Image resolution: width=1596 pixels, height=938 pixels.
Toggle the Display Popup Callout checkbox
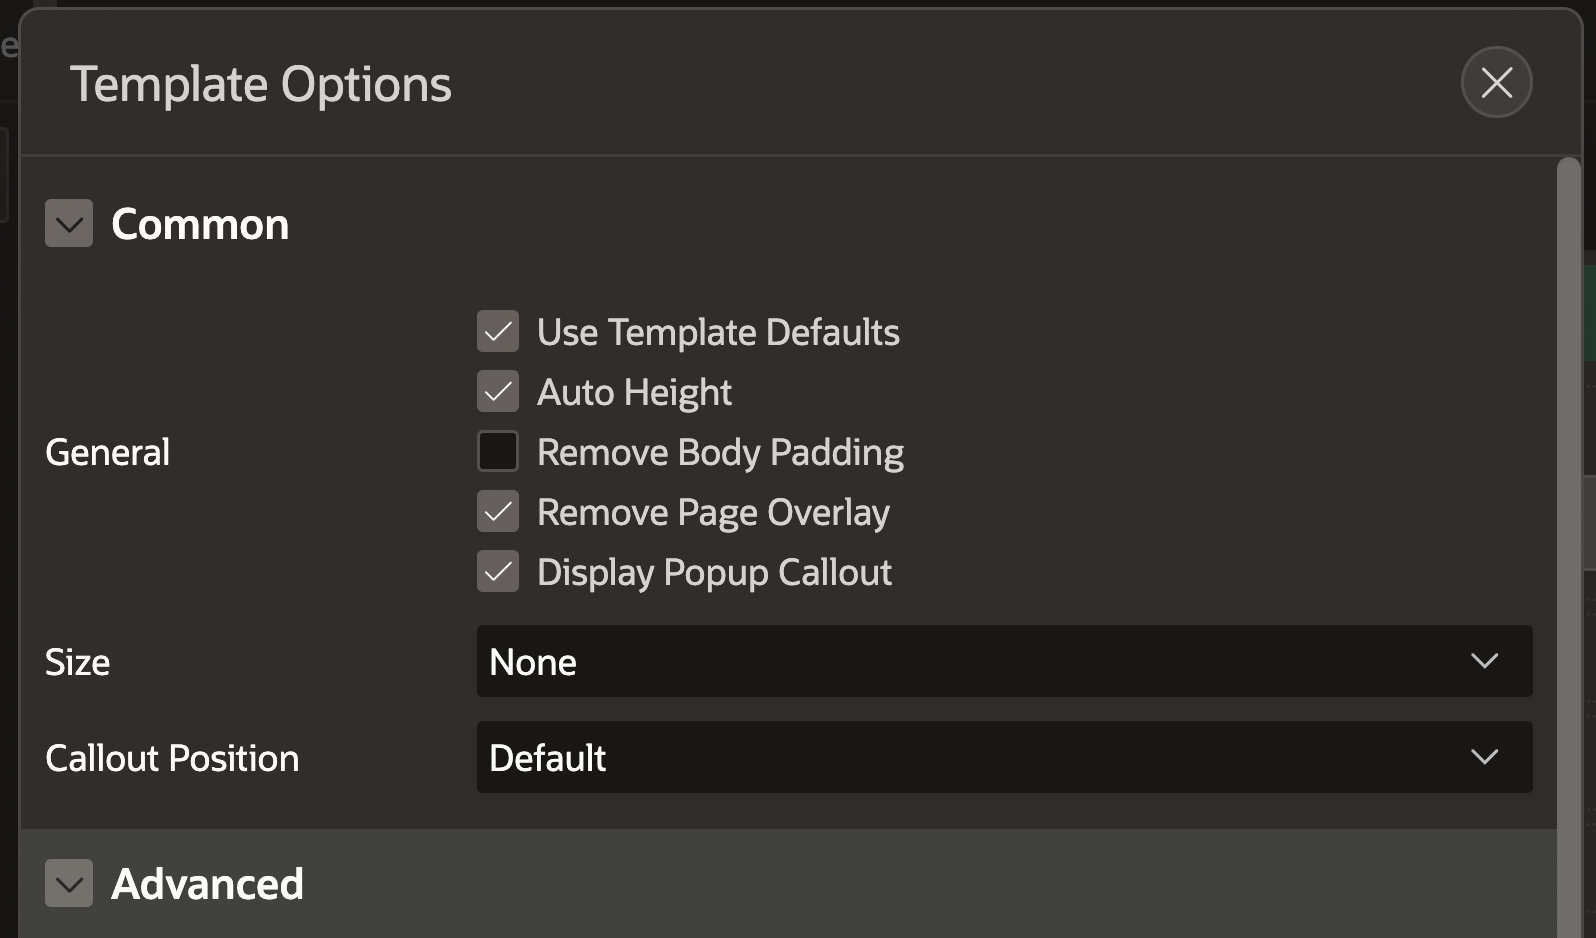[498, 572]
